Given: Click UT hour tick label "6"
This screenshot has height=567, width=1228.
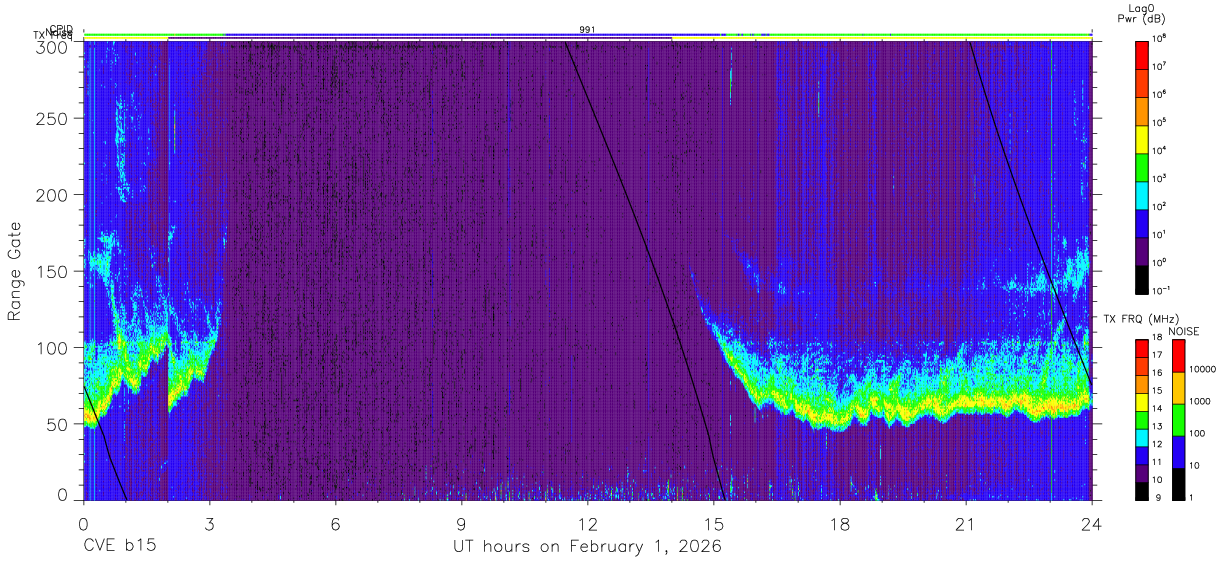Looking at the screenshot, I should [x=335, y=523].
